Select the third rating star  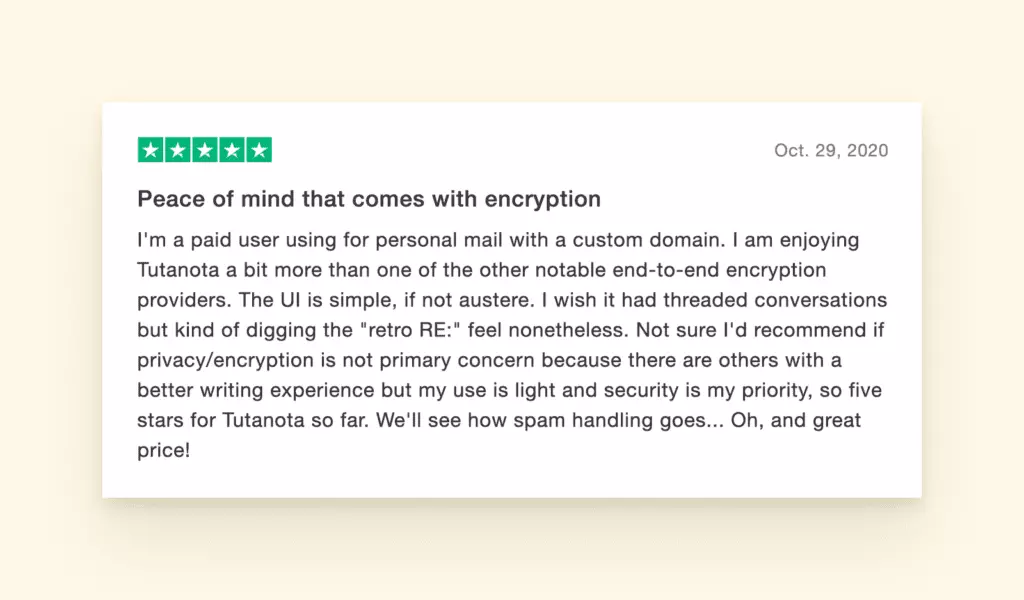point(205,151)
